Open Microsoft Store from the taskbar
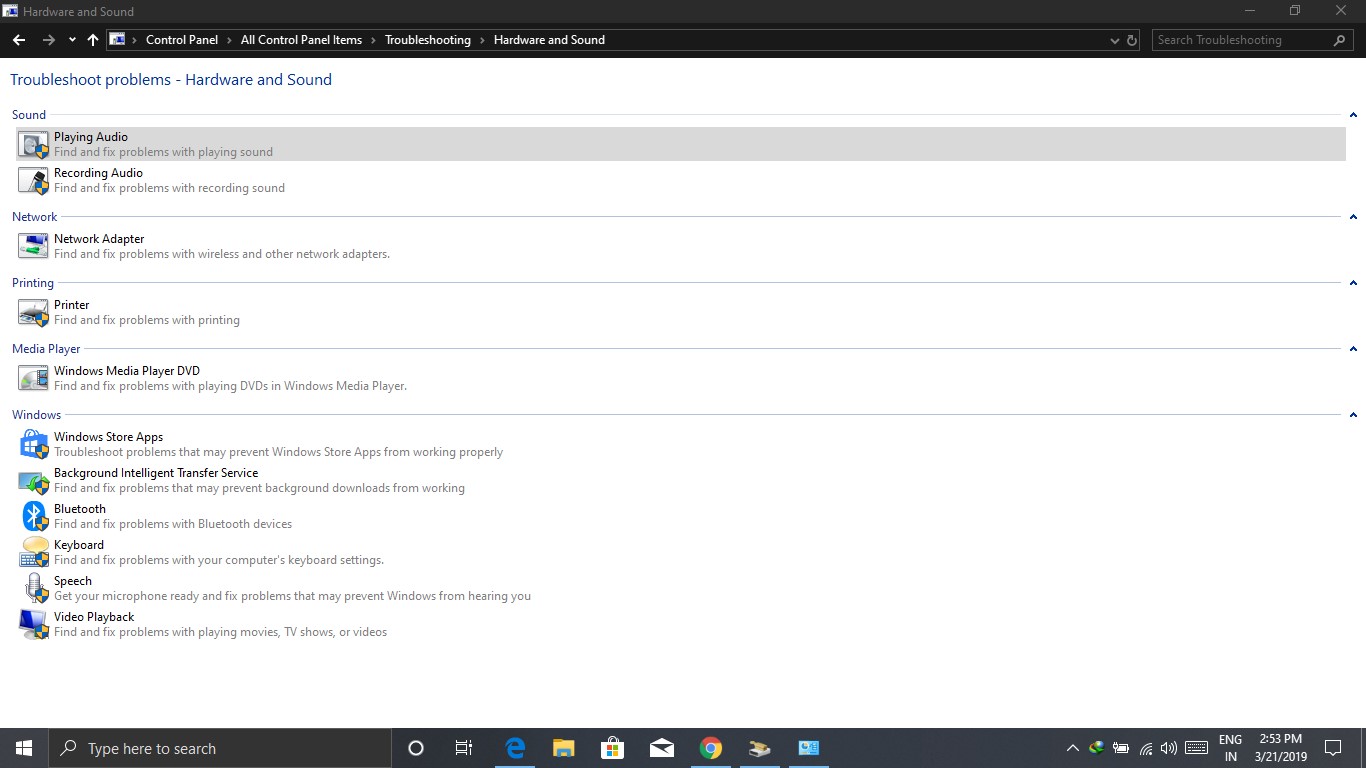The height and width of the screenshot is (768, 1366). tap(613, 748)
